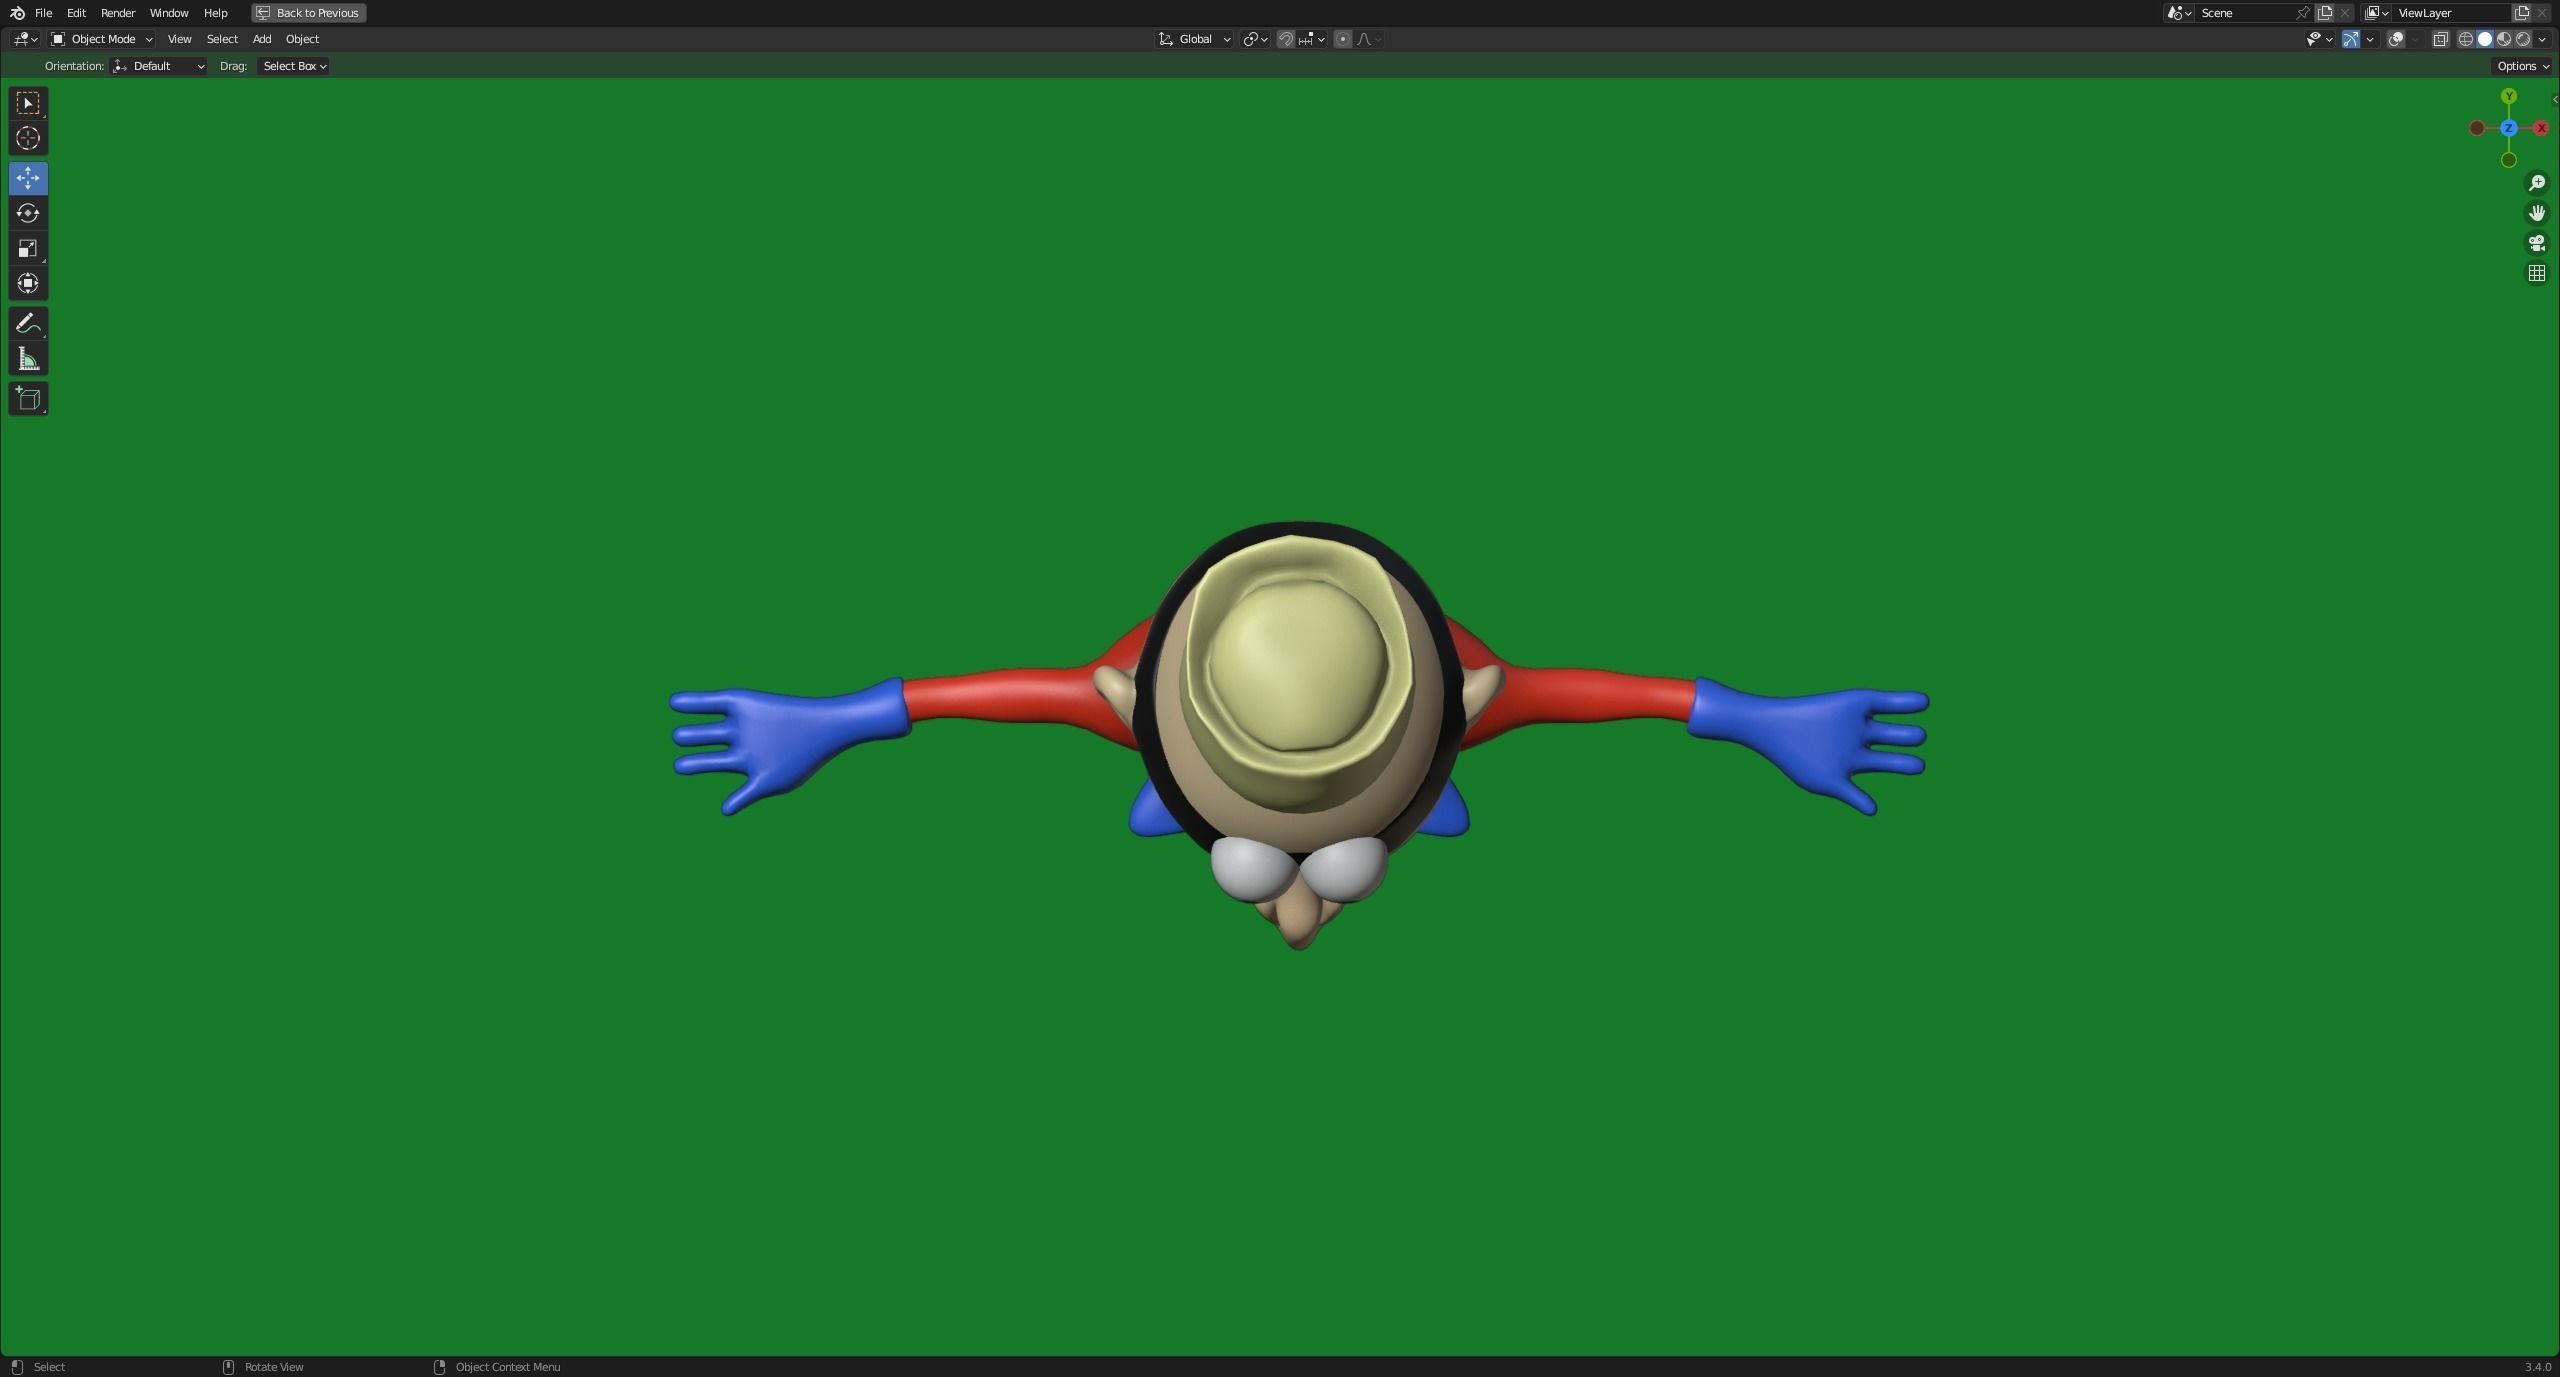Open the ViewLayer browse icon

(2377, 13)
